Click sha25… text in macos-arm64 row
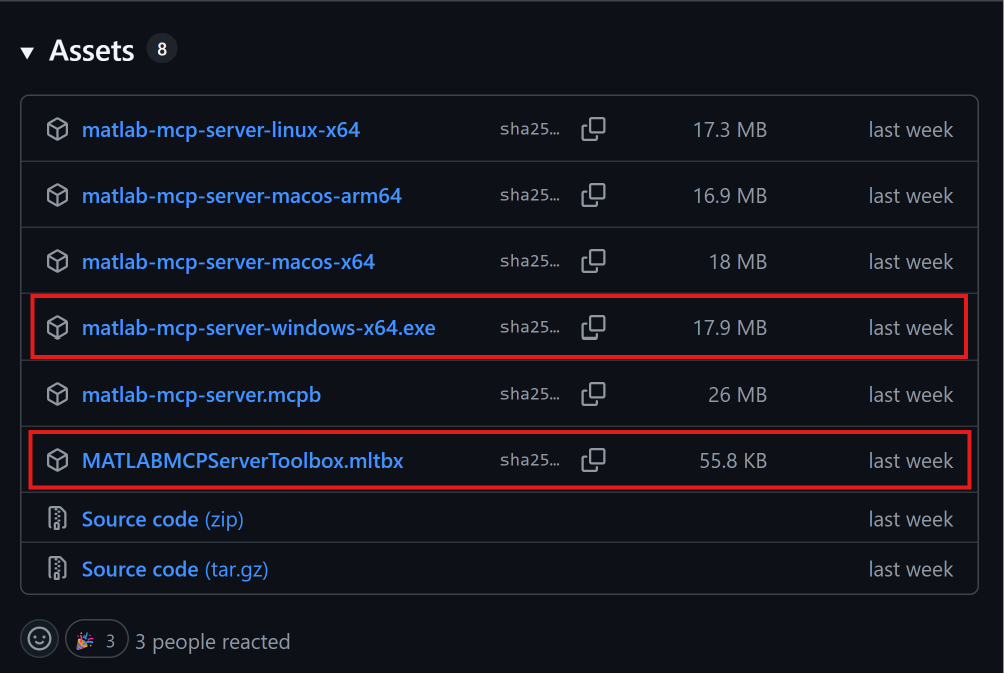The image size is (1004, 674). pyautogui.click(x=530, y=195)
